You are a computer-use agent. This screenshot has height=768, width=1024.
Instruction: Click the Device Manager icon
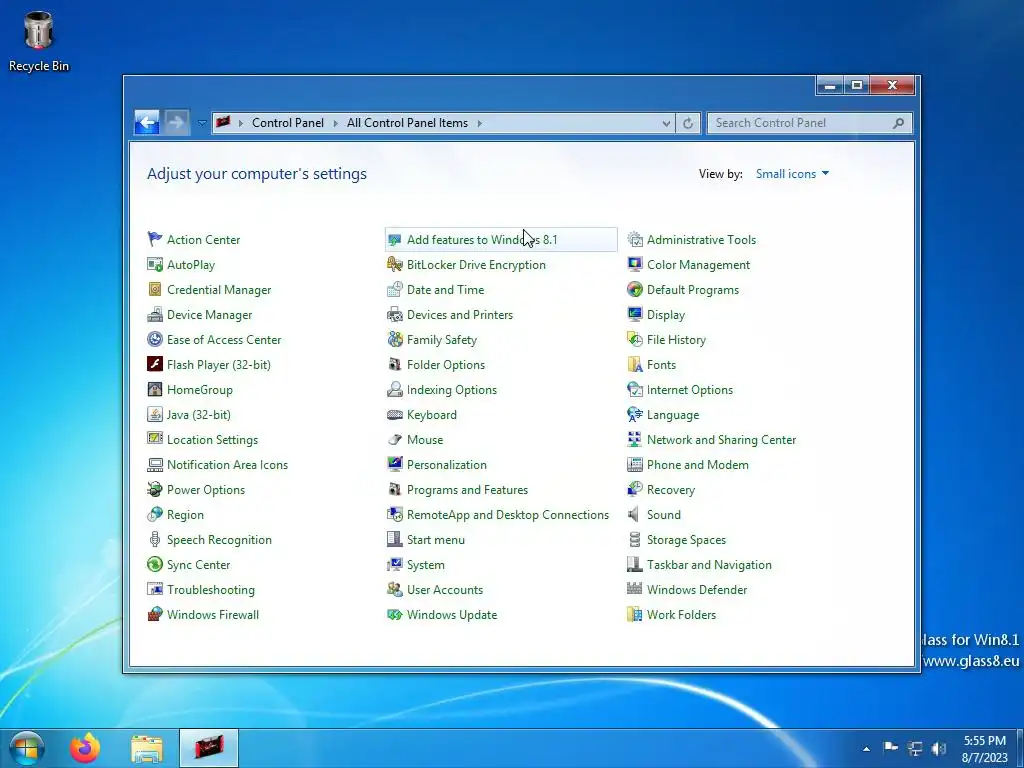point(155,315)
